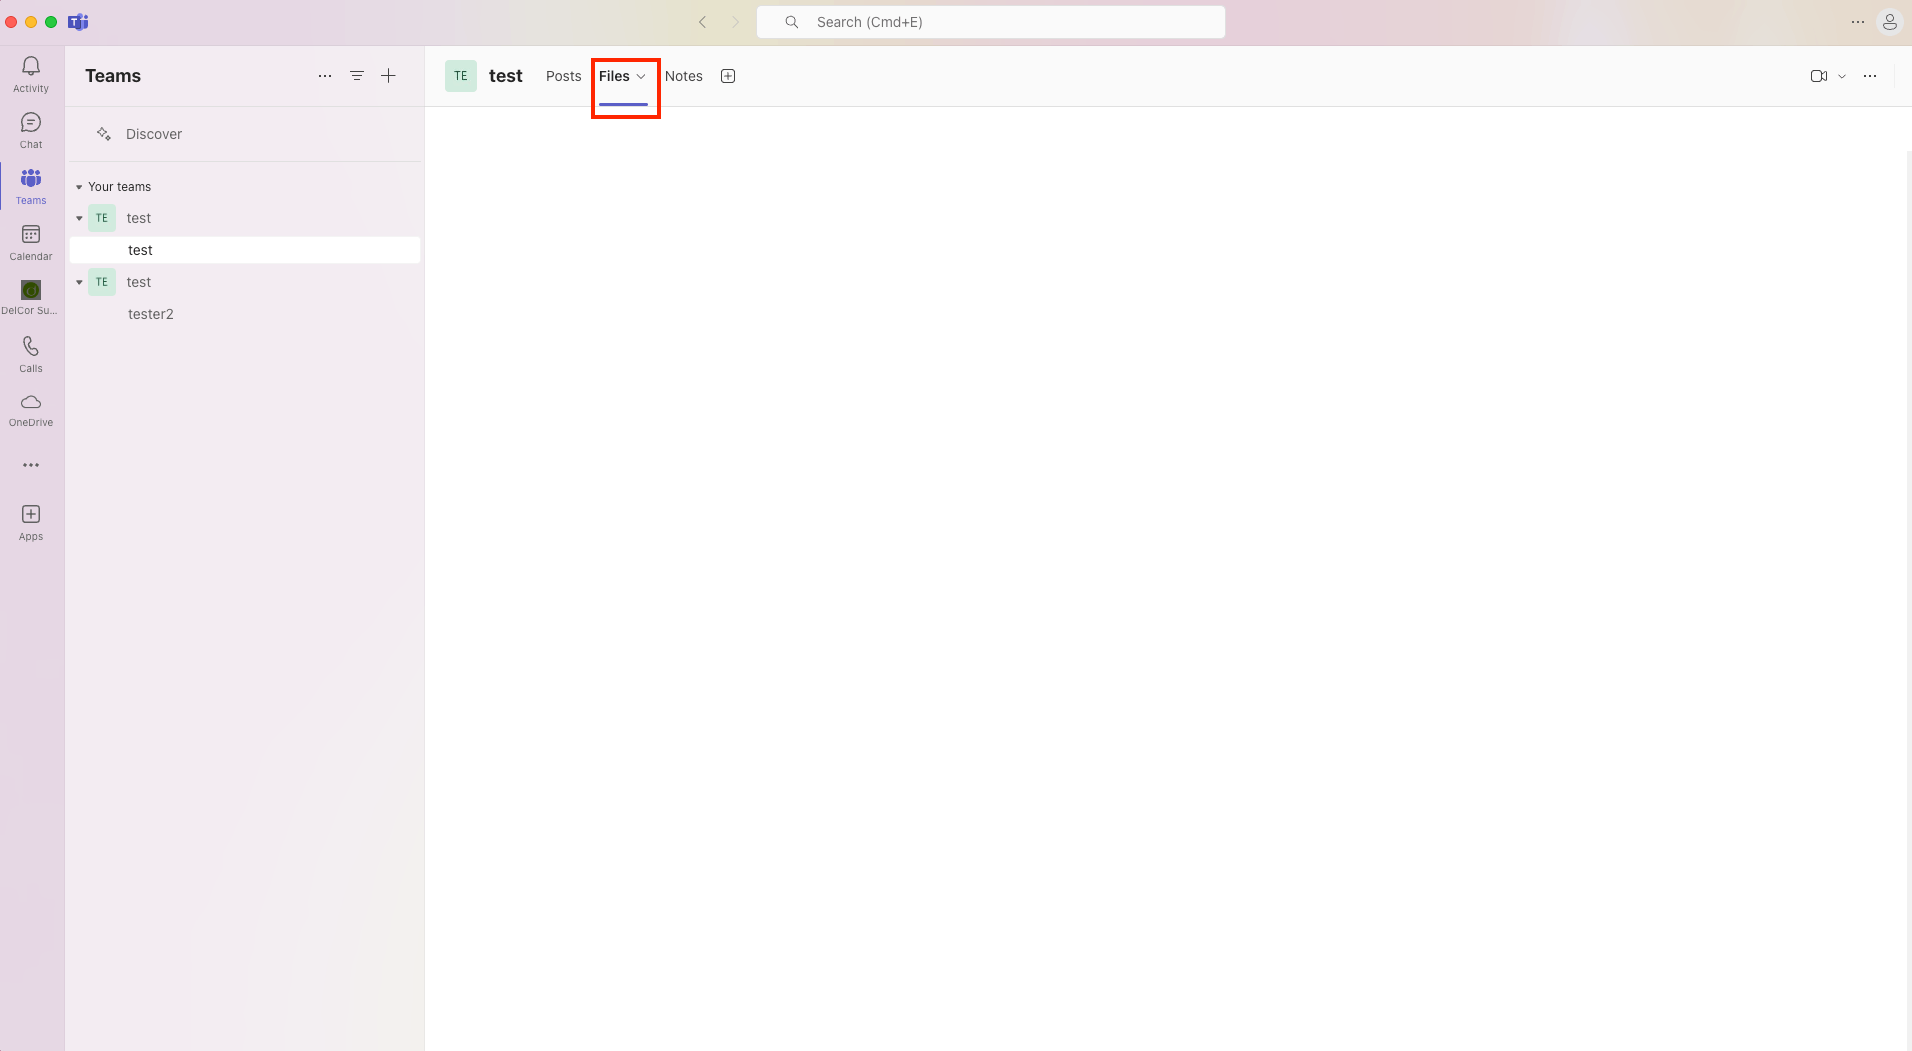Open the Files tab dropdown chevron
The width and height of the screenshot is (1912, 1051).
click(x=641, y=76)
